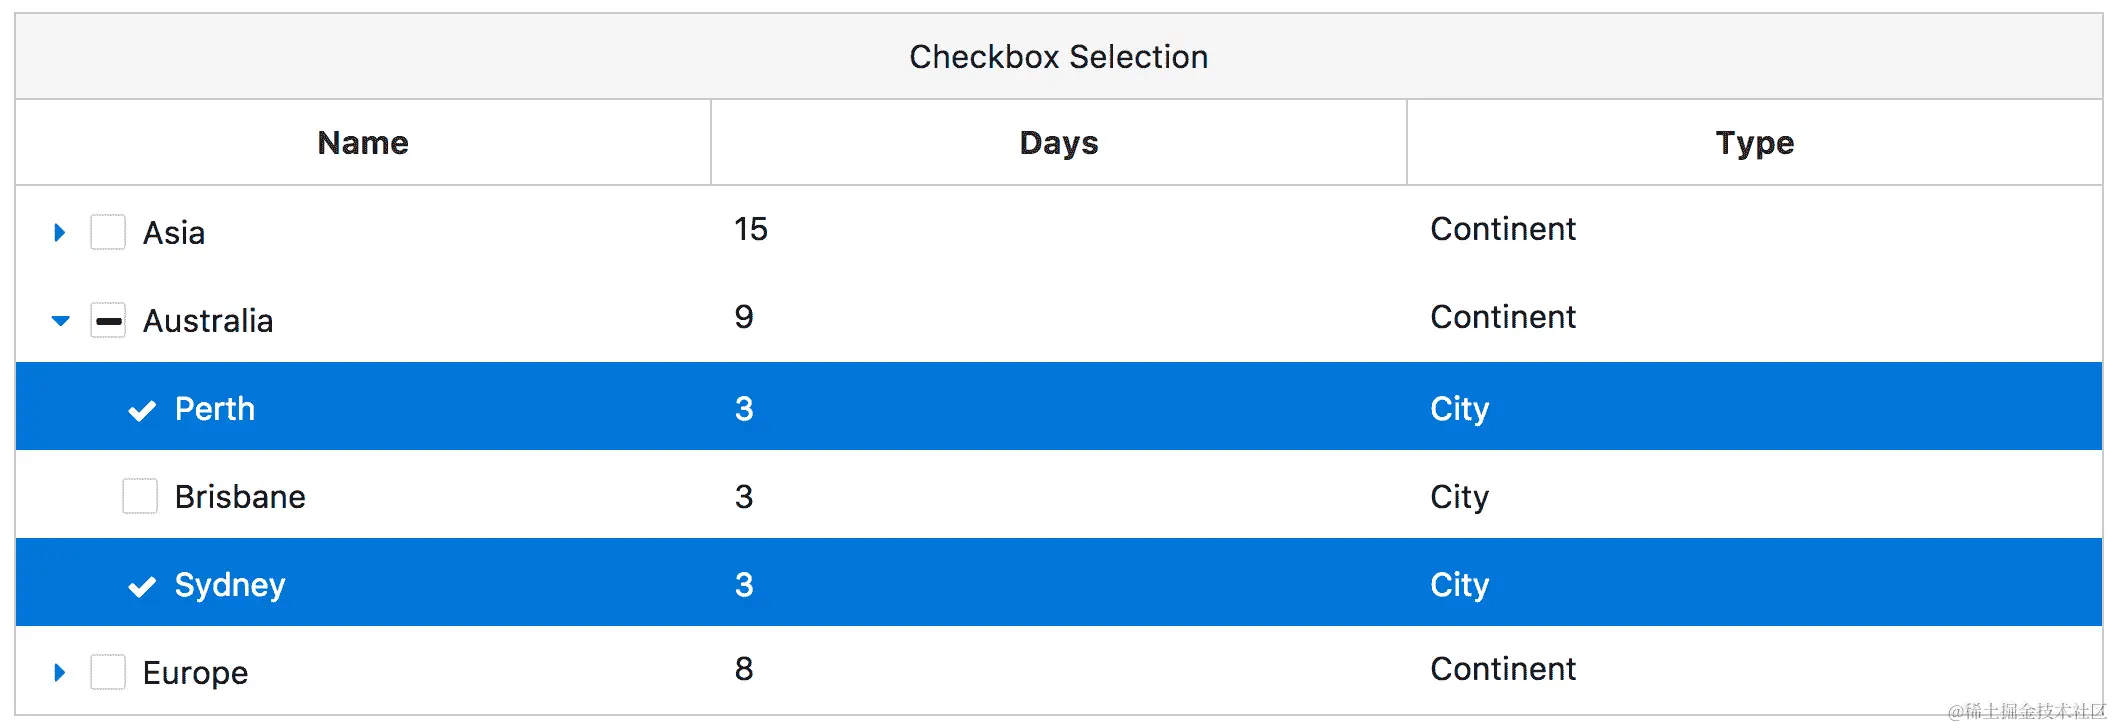Check the Brisbane checkbox
2114x728 pixels.
click(140, 496)
